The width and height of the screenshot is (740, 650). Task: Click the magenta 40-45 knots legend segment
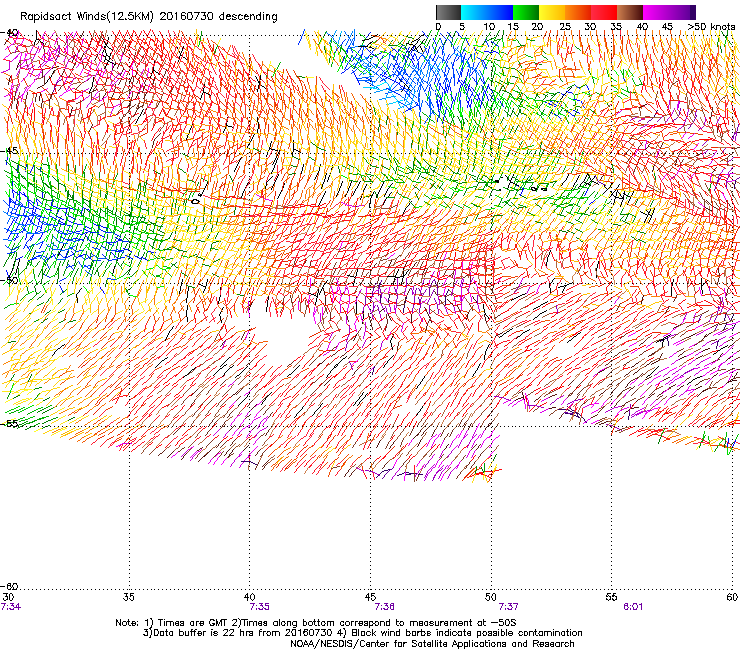pyautogui.click(x=656, y=12)
